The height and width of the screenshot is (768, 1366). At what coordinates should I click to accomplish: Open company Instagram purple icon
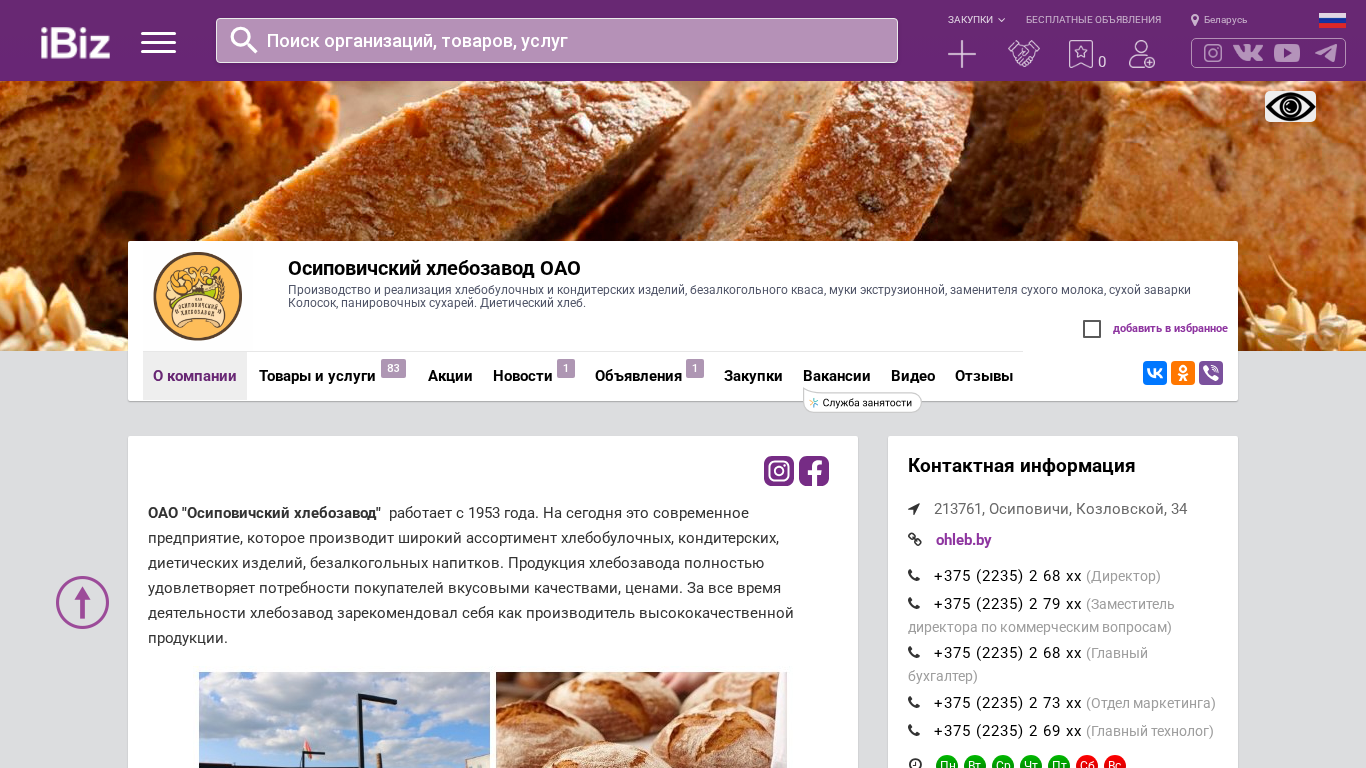click(779, 471)
